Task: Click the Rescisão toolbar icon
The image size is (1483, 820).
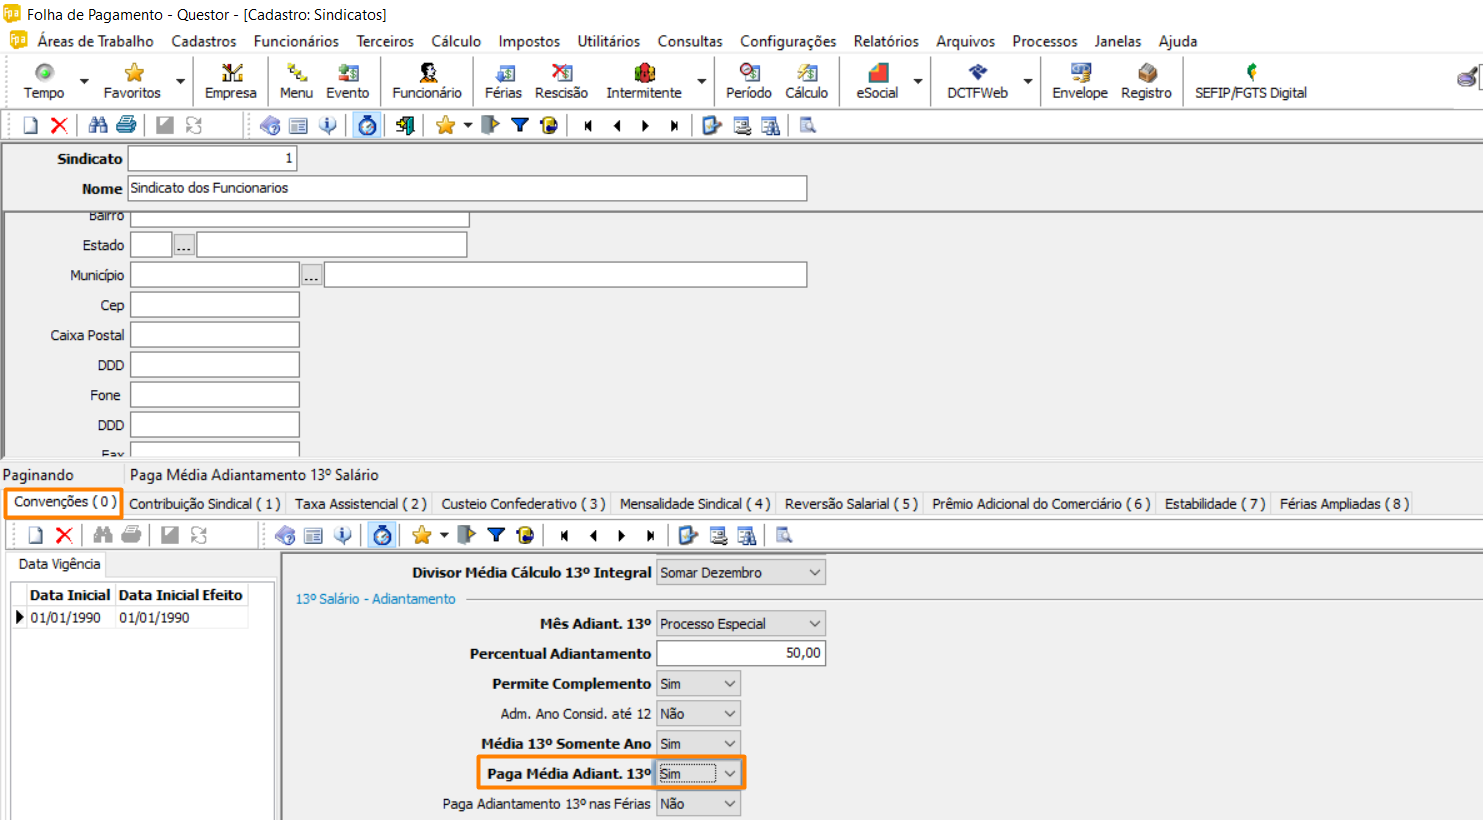Action: tap(561, 80)
